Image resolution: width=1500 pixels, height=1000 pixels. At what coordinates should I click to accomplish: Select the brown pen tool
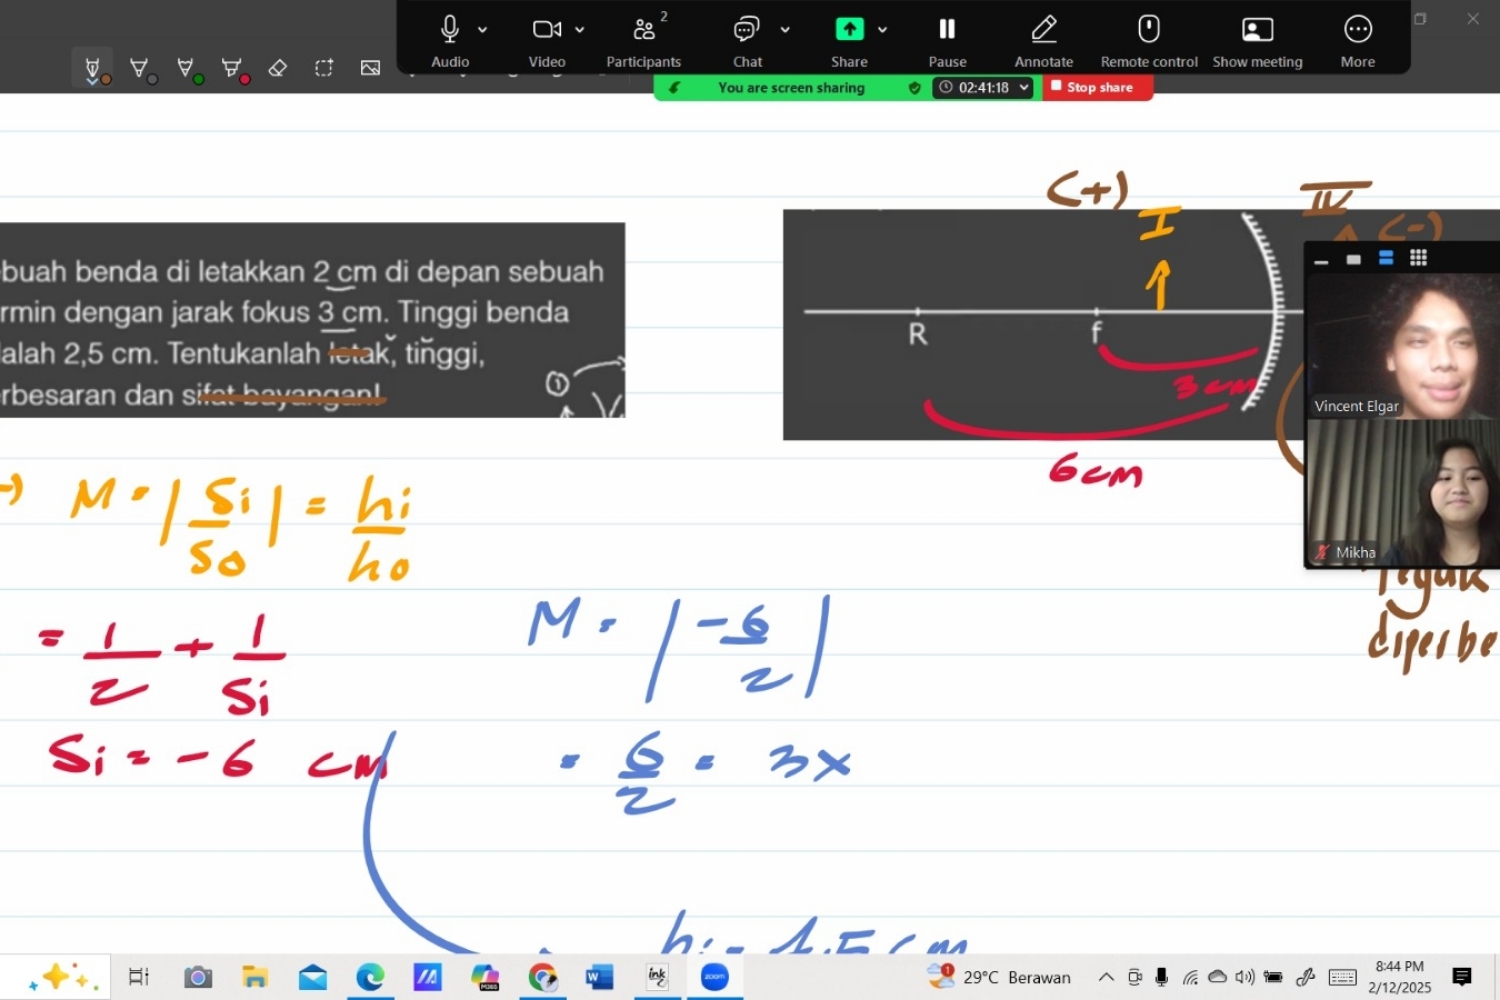(93, 69)
